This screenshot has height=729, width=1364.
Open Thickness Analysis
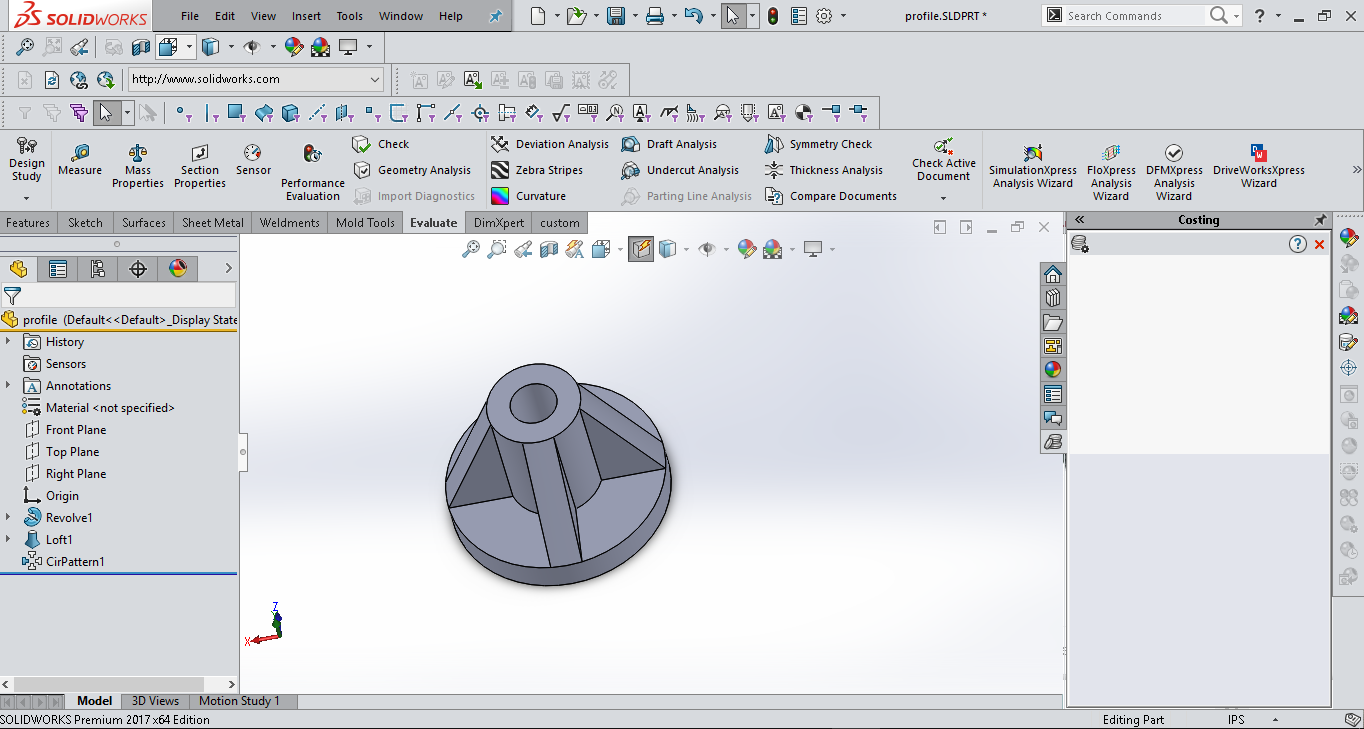point(824,170)
